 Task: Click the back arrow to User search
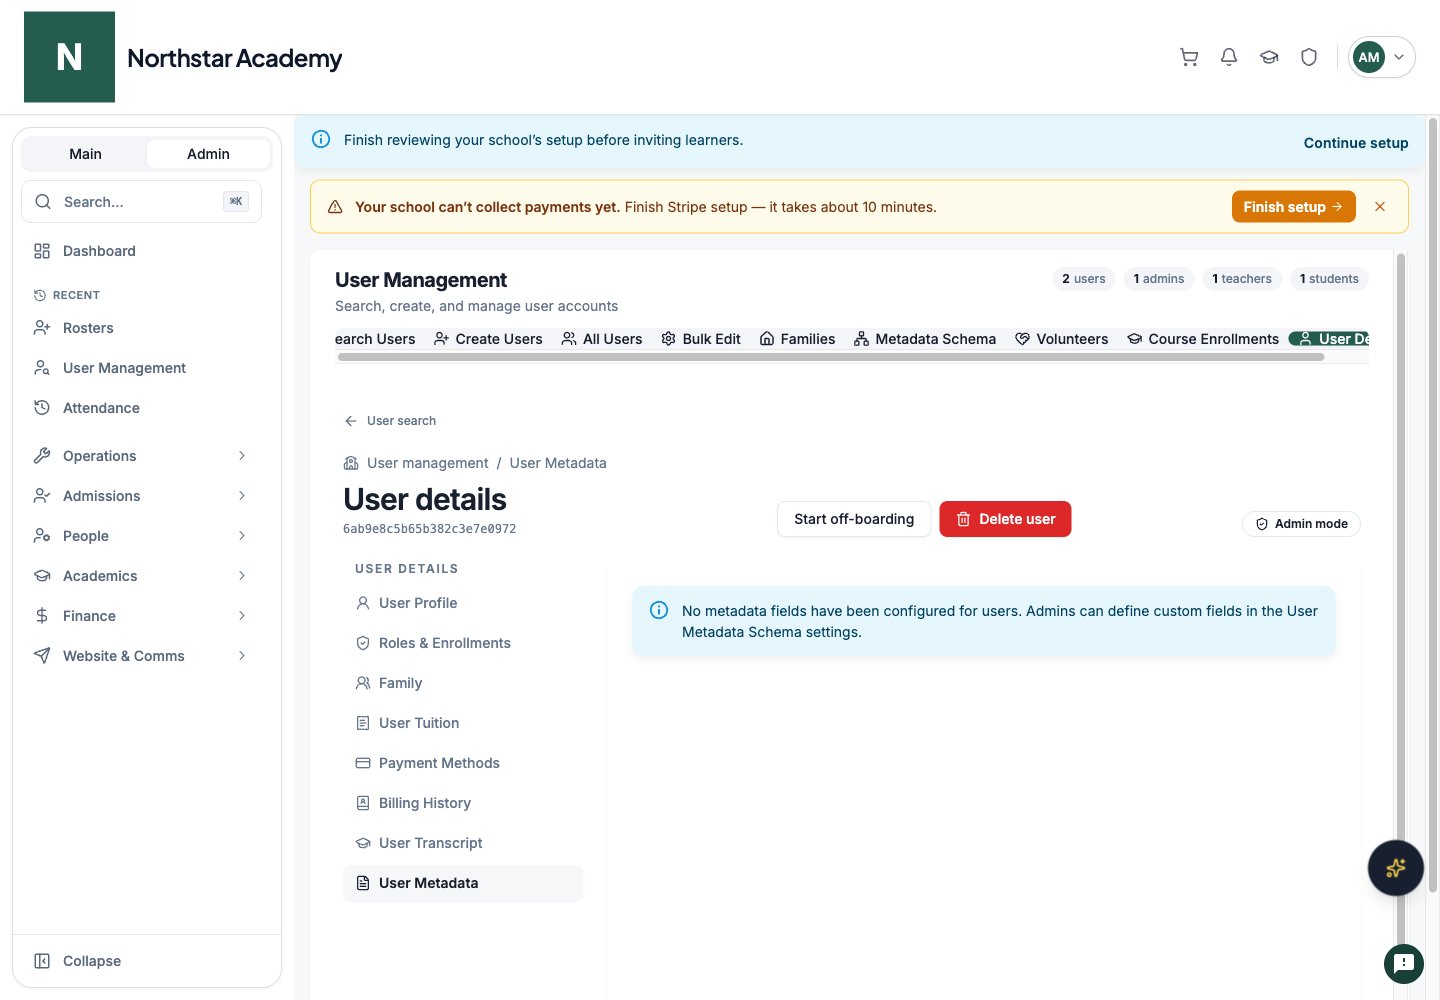(351, 421)
